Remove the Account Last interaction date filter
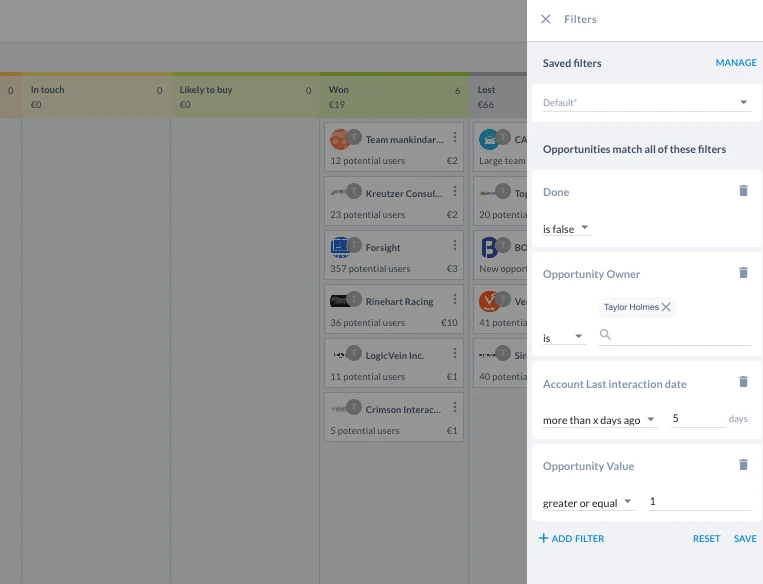The image size is (763, 584). tap(743, 382)
